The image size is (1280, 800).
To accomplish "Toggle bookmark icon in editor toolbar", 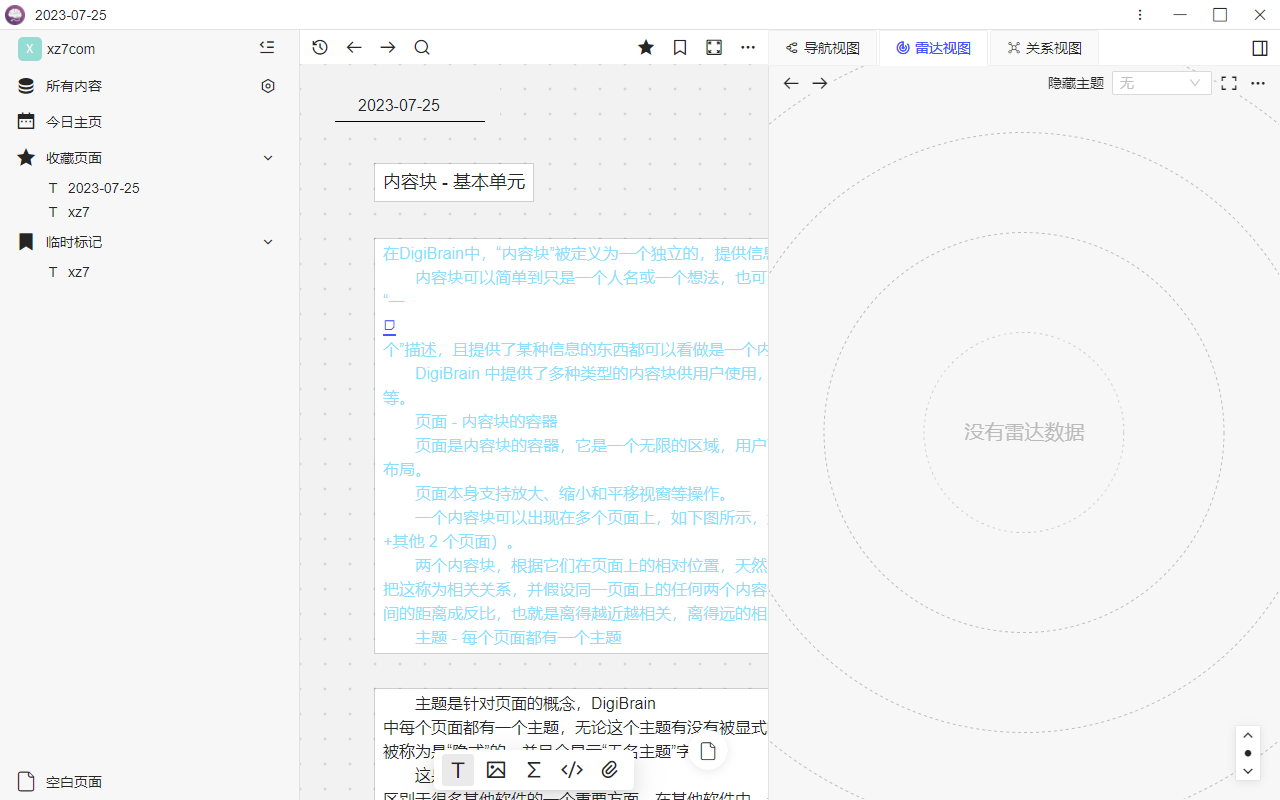I will [680, 47].
